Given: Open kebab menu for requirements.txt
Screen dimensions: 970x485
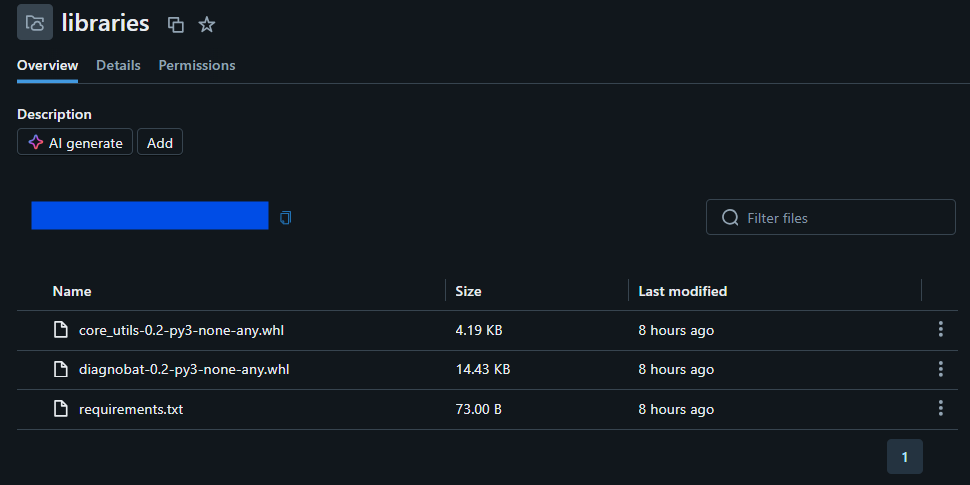Looking at the screenshot, I should tap(940, 408).
